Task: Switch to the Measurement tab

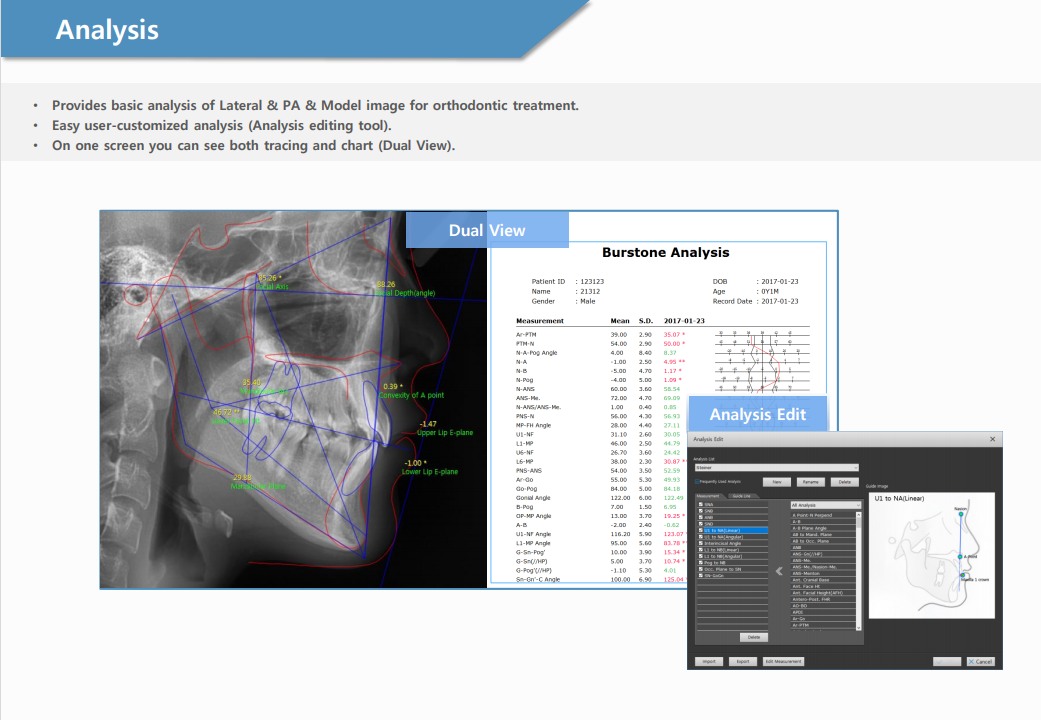Action: (708, 496)
